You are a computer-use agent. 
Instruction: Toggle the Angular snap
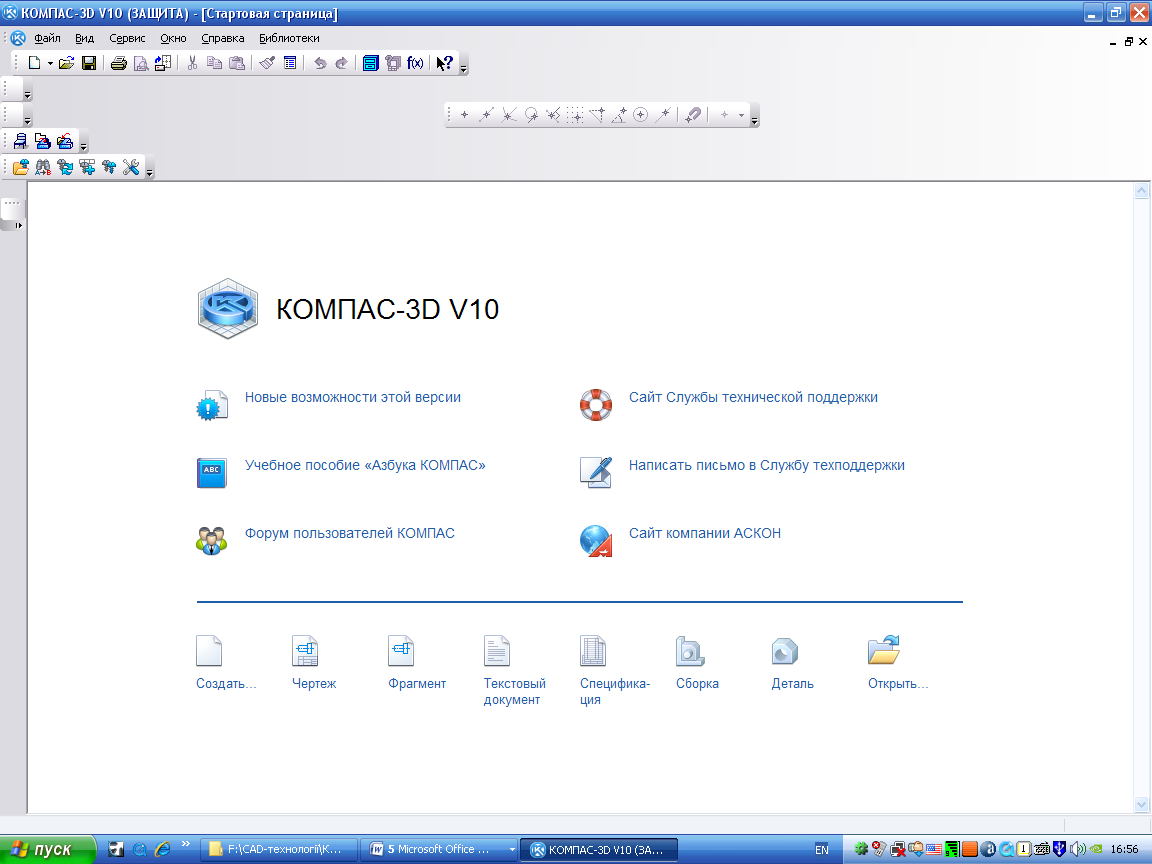[x=619, y=115]
